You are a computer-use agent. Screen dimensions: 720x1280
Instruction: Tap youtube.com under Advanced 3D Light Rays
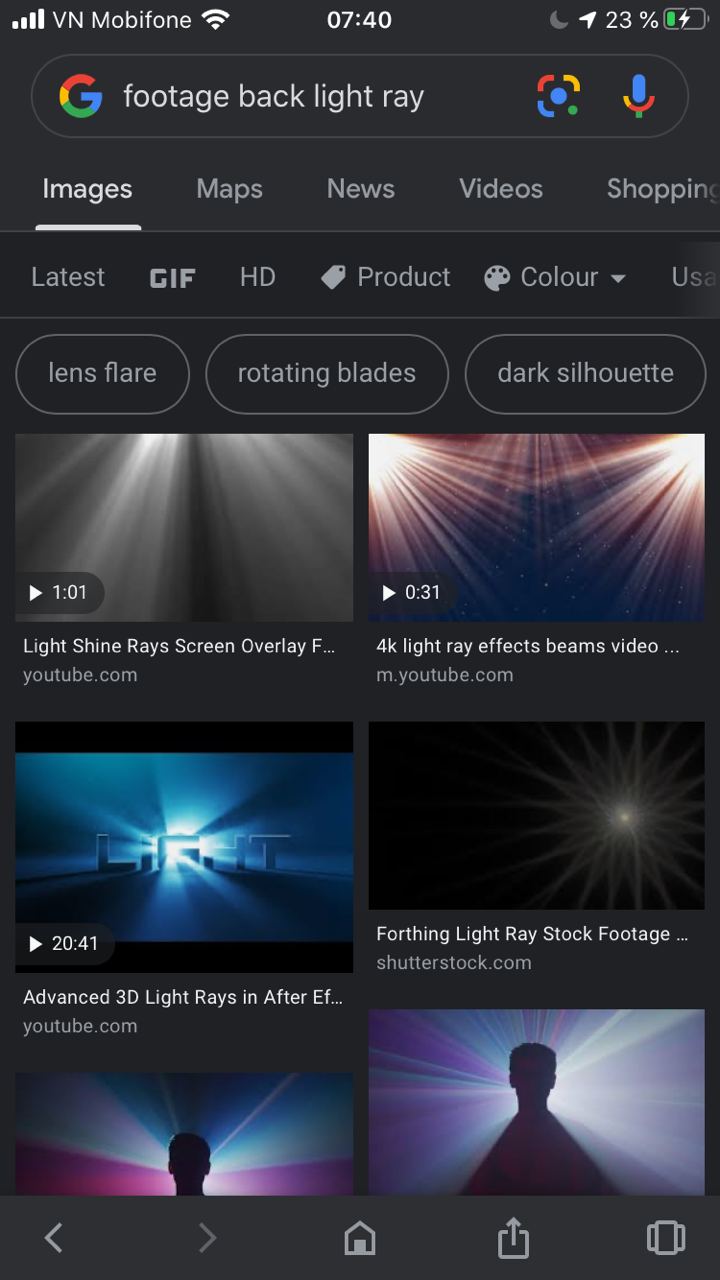(80, 1026)
